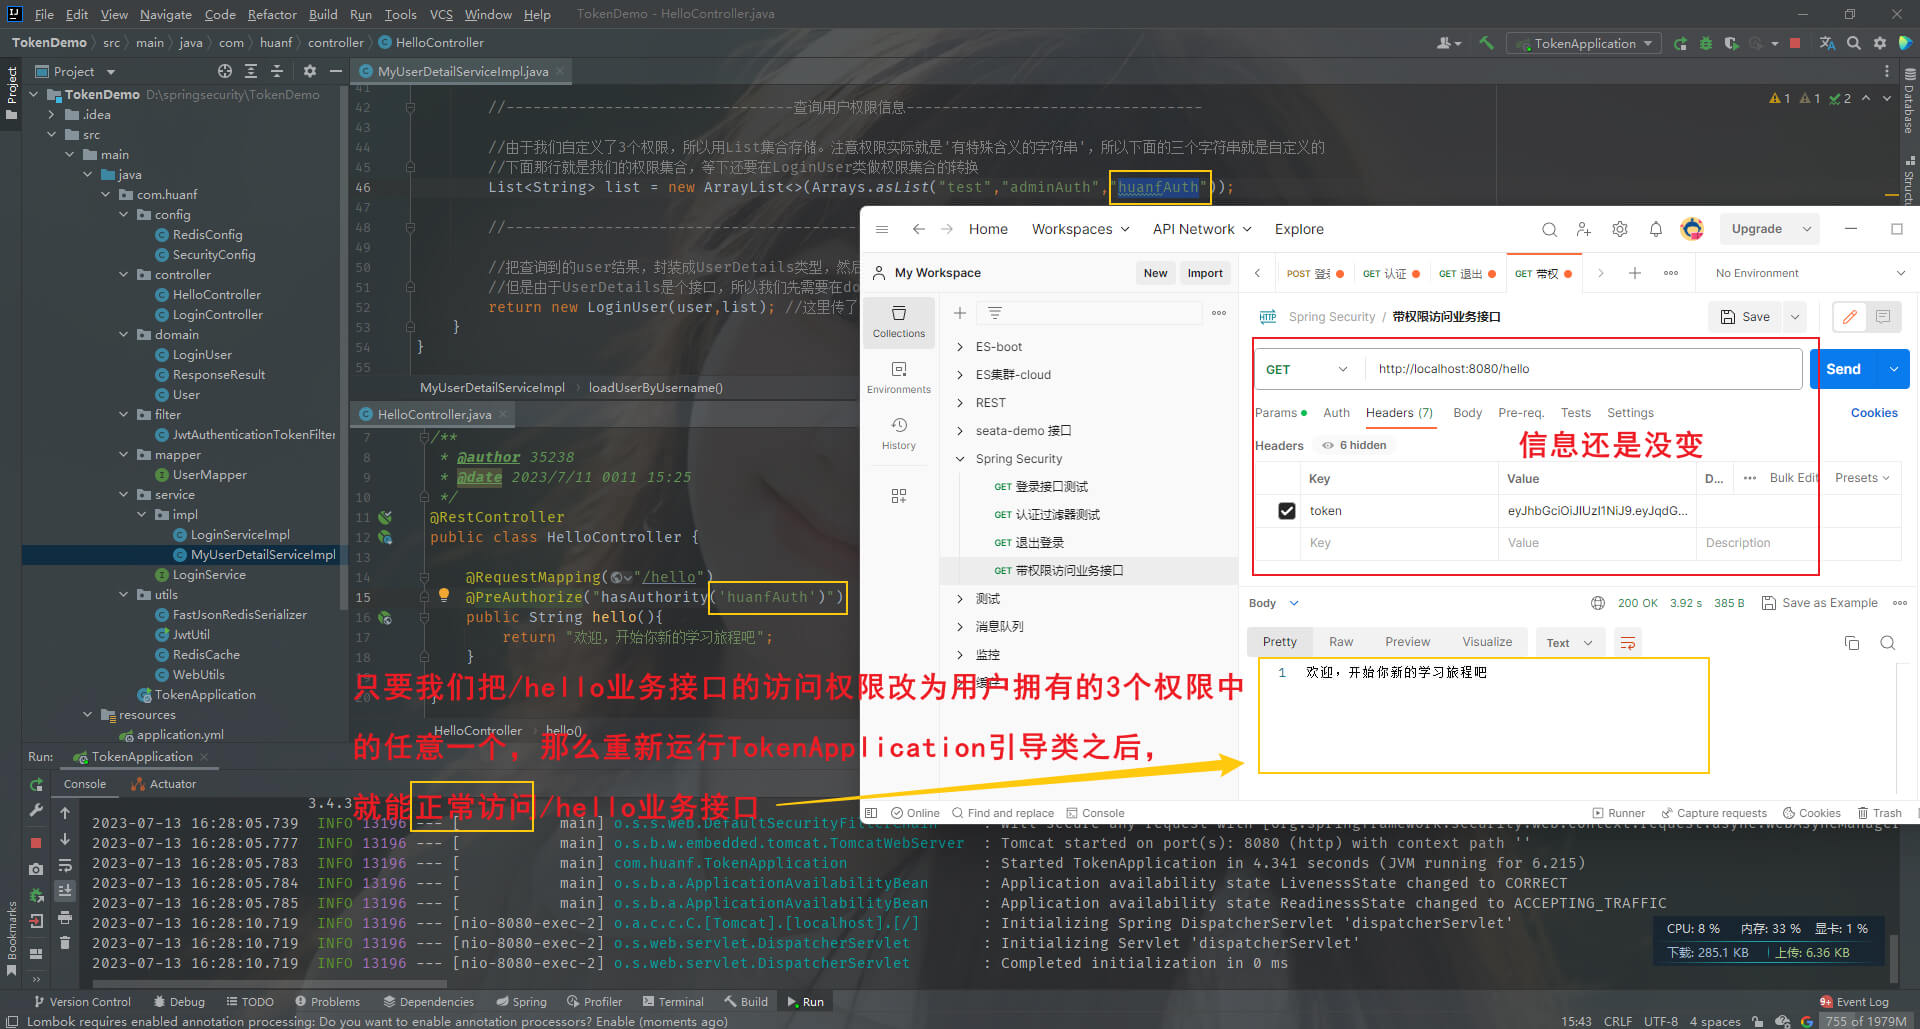1920x1029 pixels.
Task: Switch to Raw tab in Postman response
Action: [x=1341, y=642]
